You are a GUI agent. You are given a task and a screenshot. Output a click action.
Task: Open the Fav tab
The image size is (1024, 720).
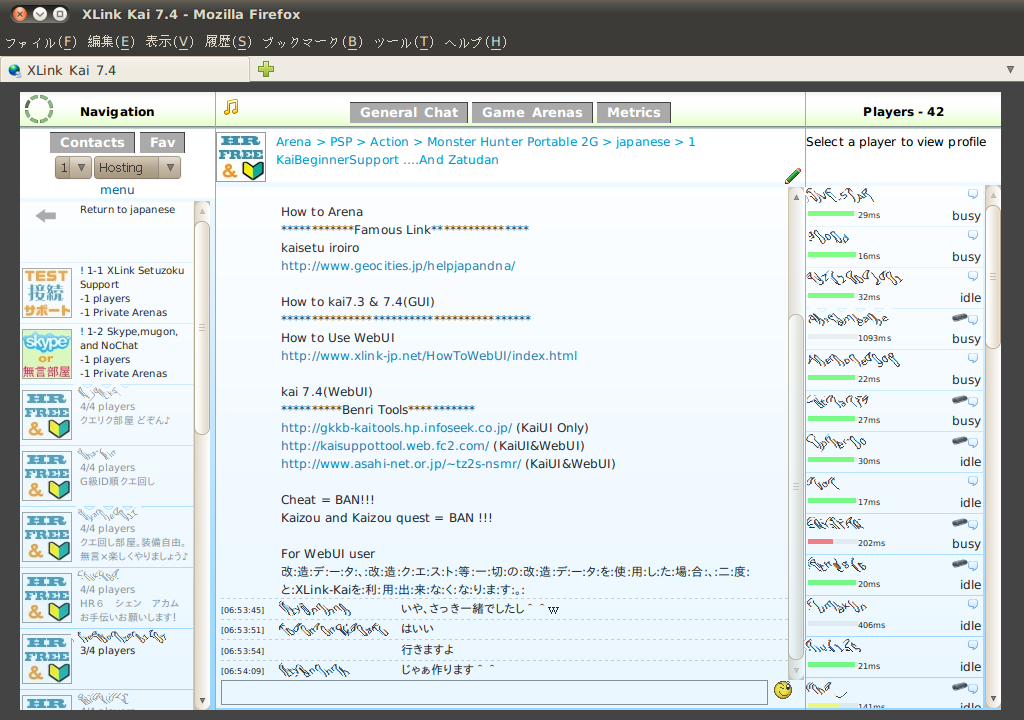click(x=163, y=142)
